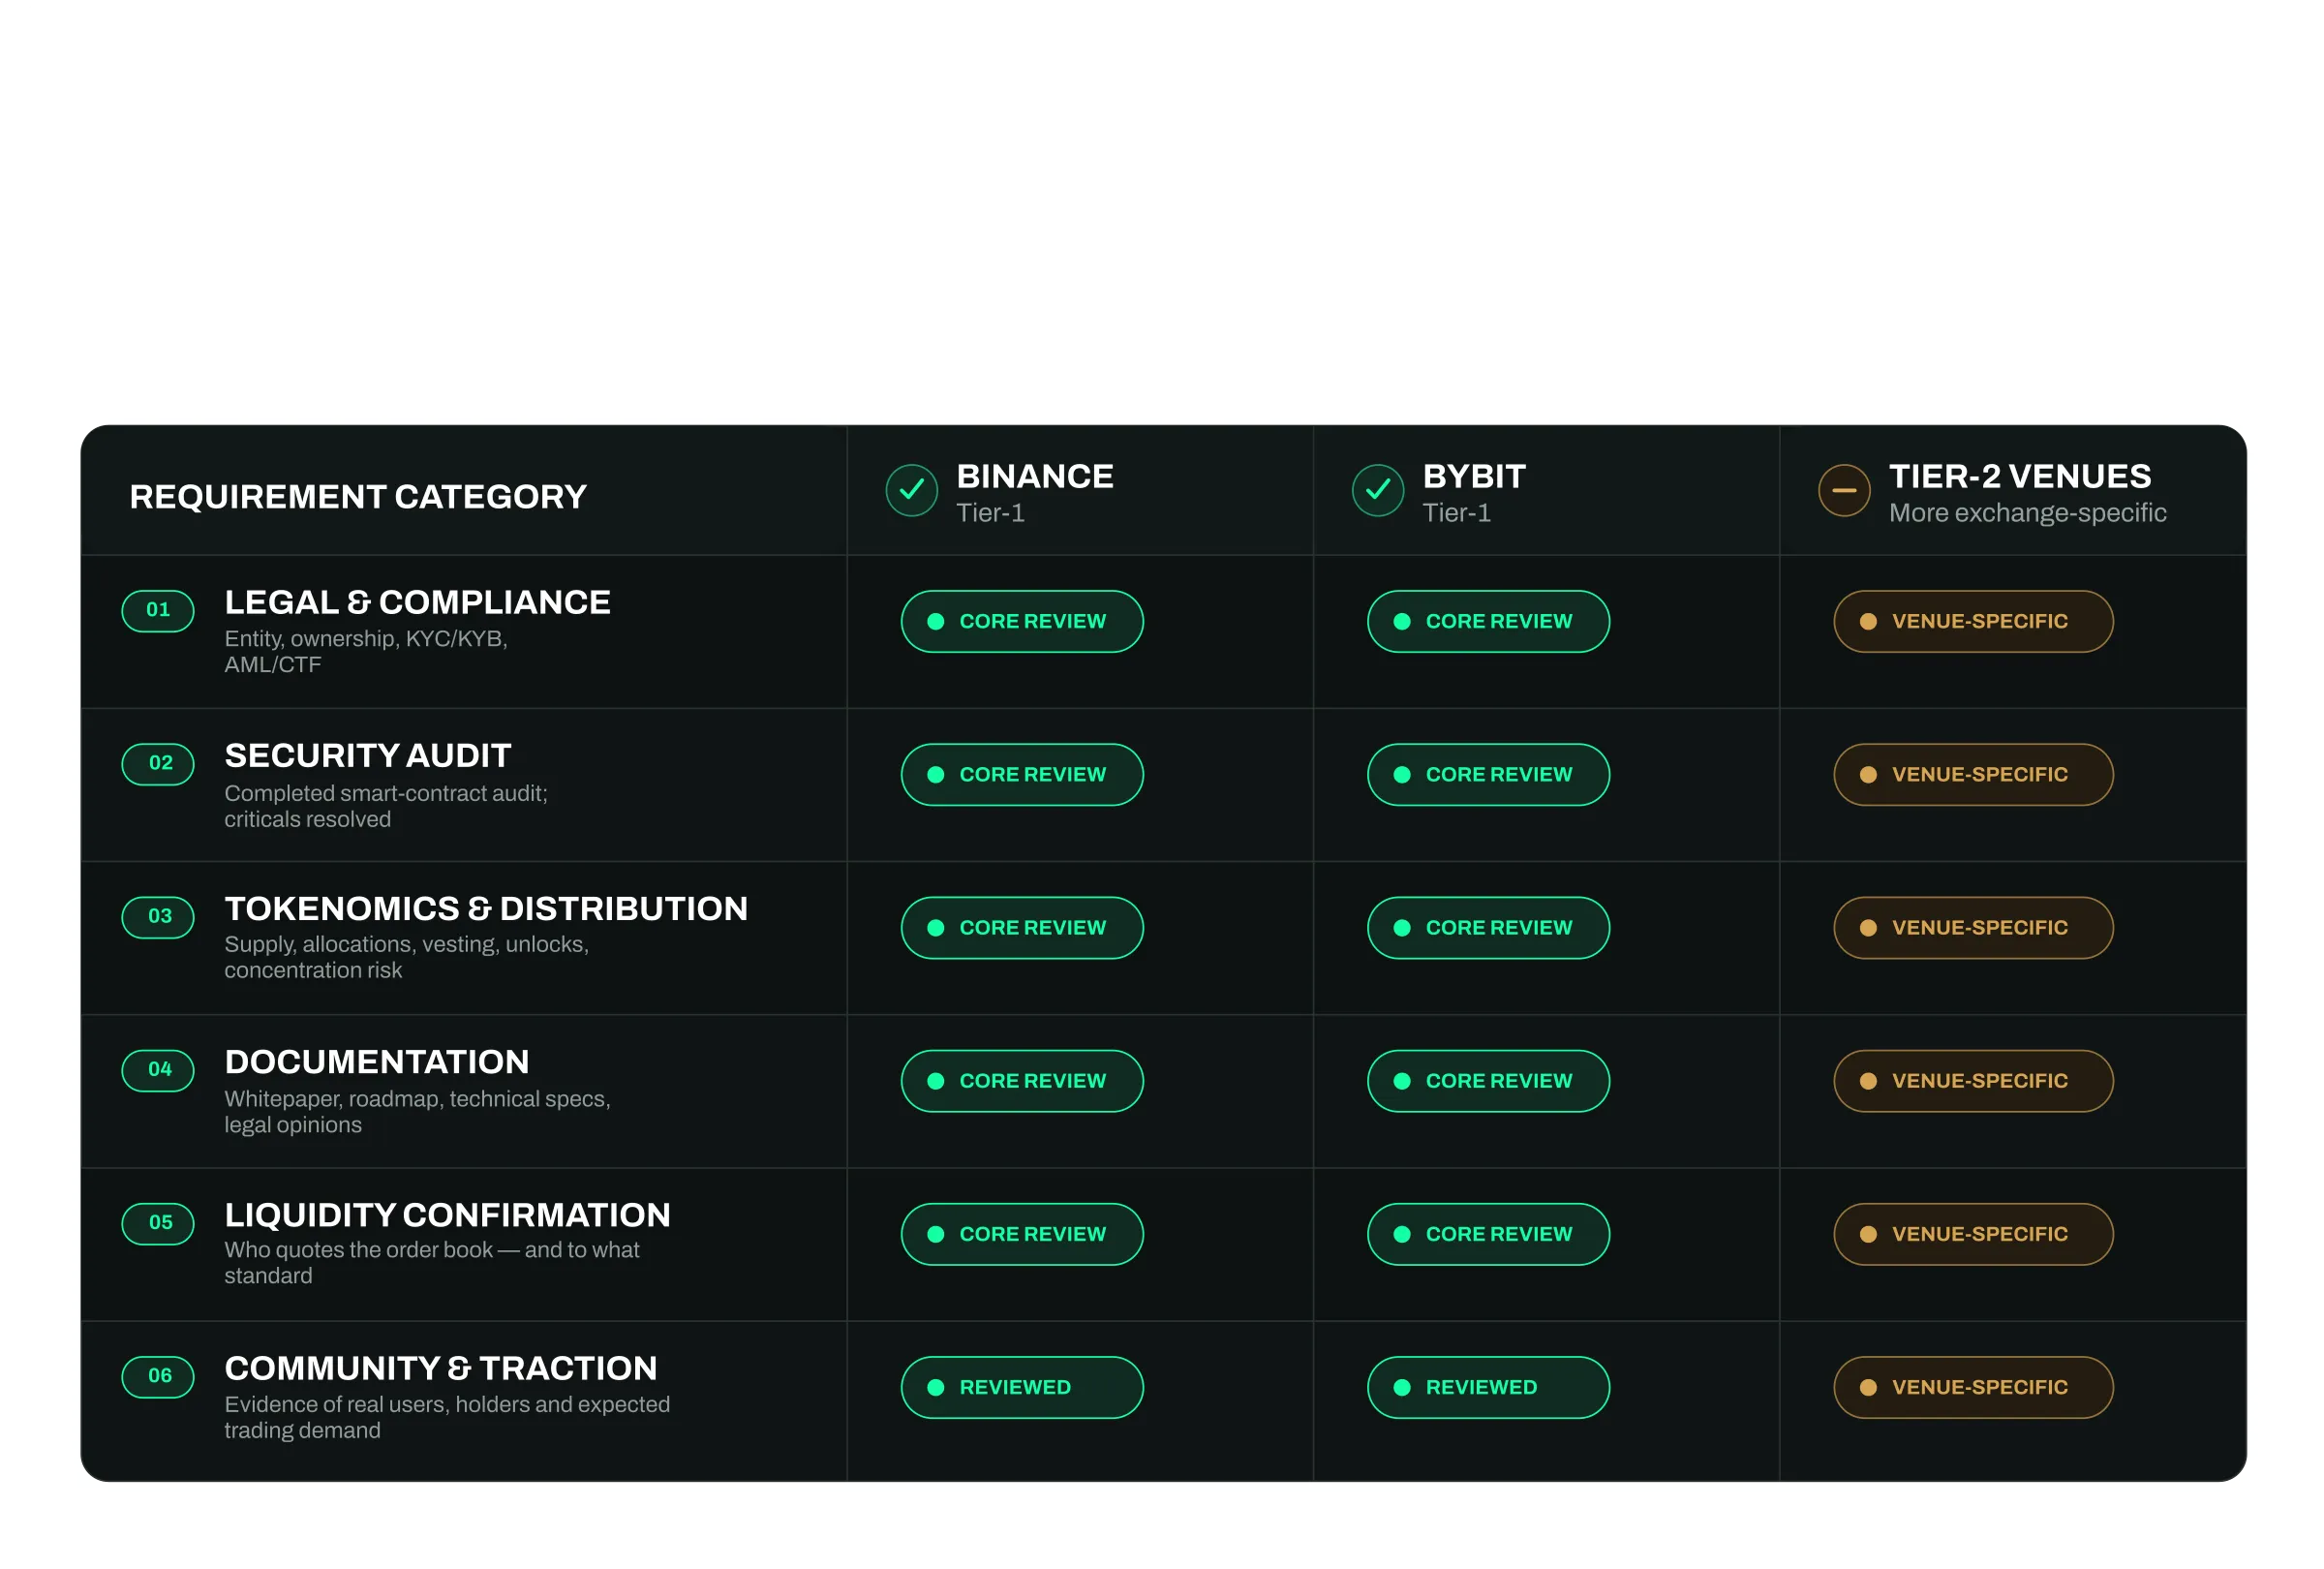This screenshot has width=2324, height=1569.
Task: Click the SECURITY AUDIT row title
Action: (367, 755)
